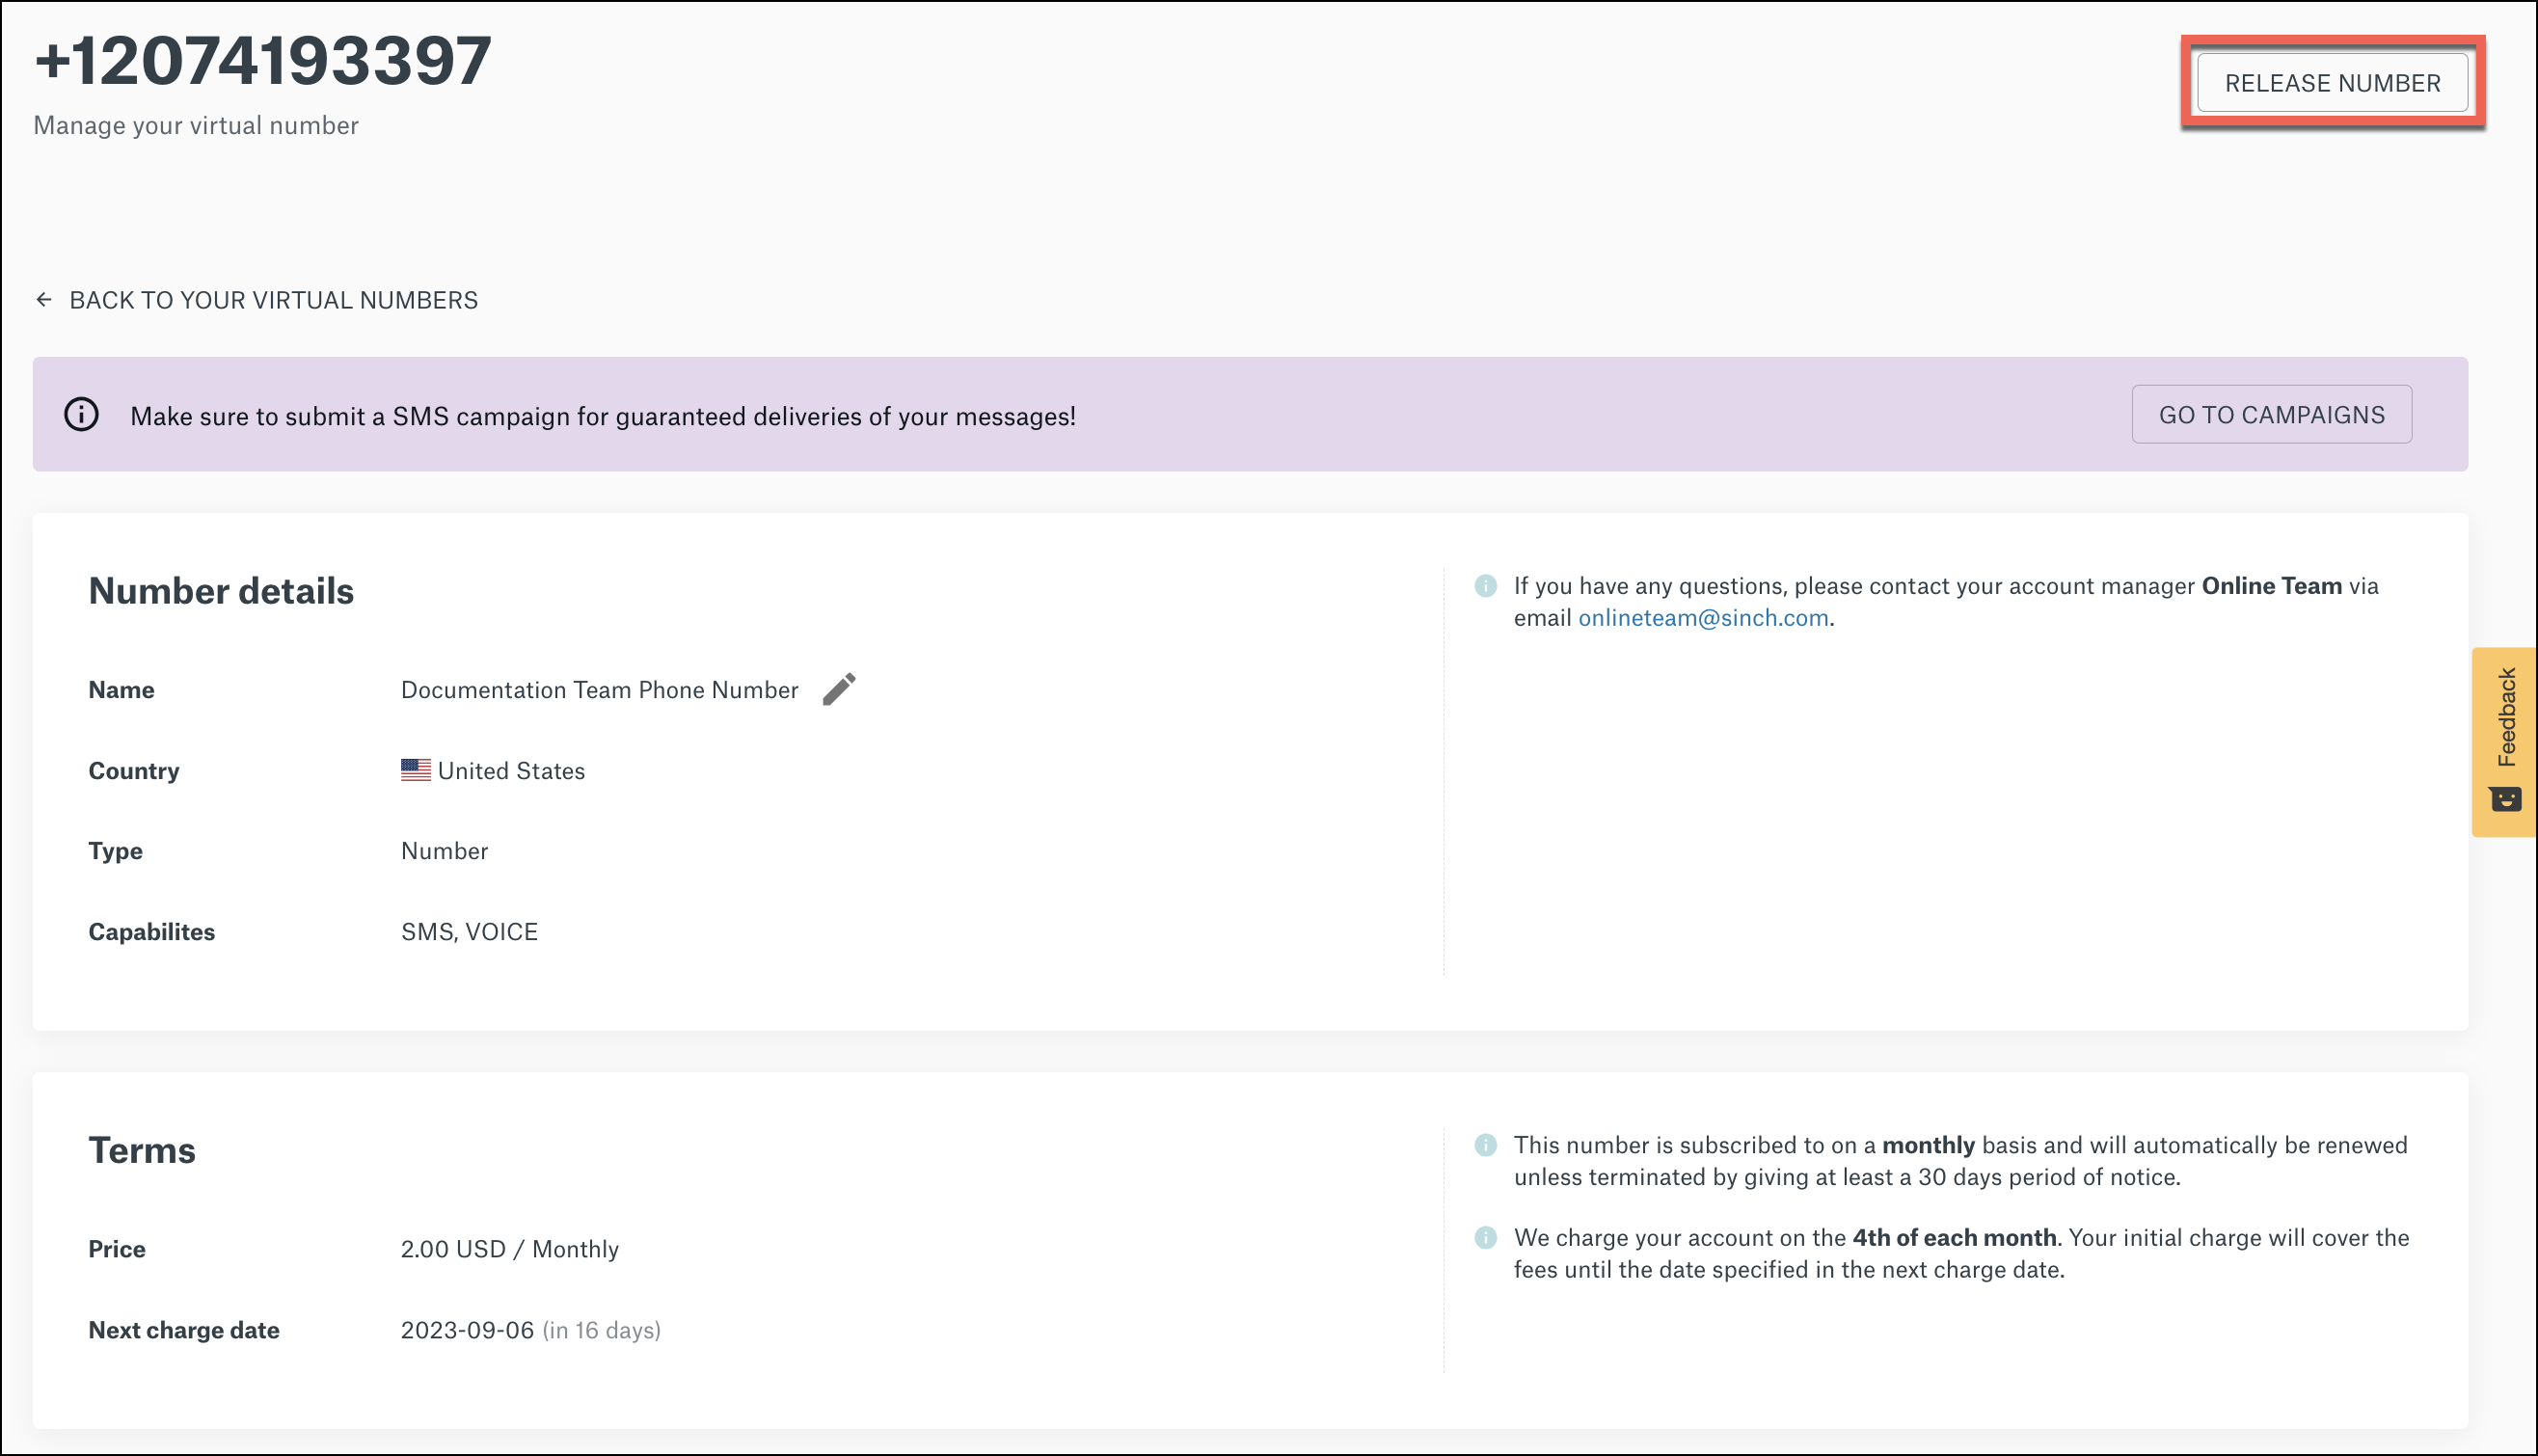Select the phone number heading +12074193397
This screenshot has height=1456, width=2538.
point(263,60)
